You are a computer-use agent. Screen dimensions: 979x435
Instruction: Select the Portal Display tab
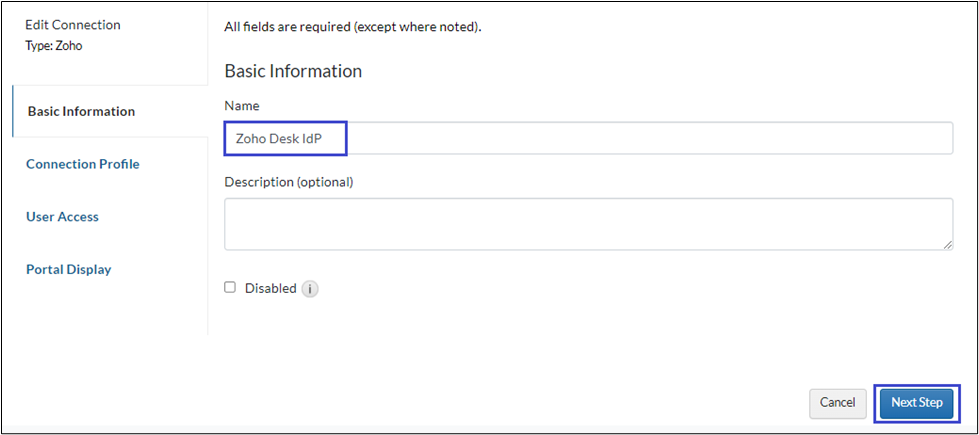point(68,269)
